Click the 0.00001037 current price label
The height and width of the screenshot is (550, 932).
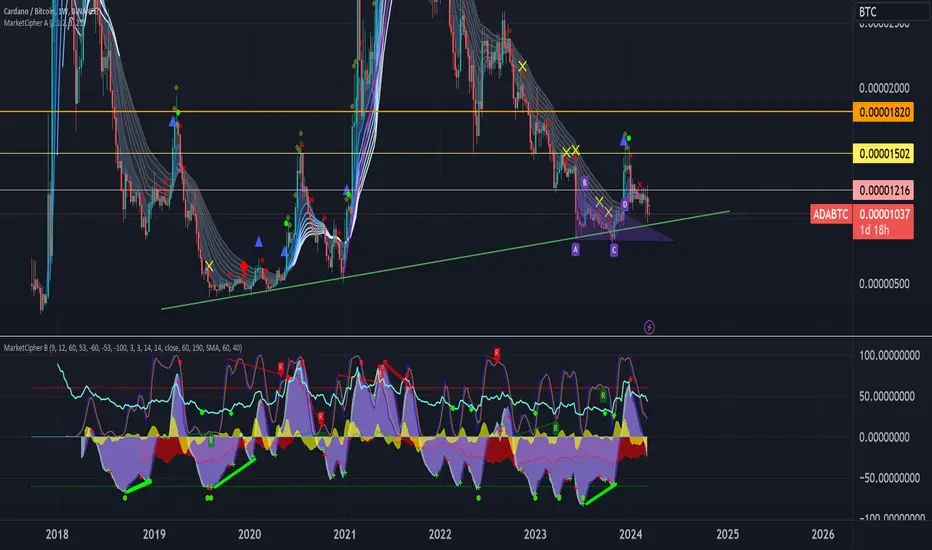coord(883,214)
